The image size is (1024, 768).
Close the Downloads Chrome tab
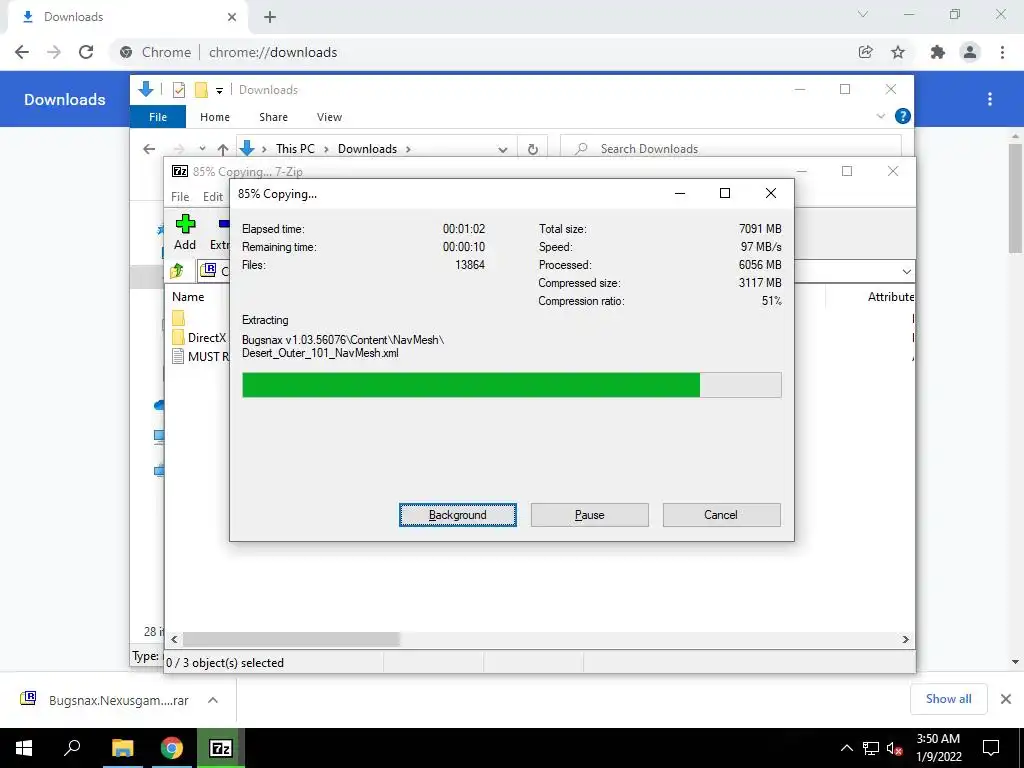tap(232, 17)
